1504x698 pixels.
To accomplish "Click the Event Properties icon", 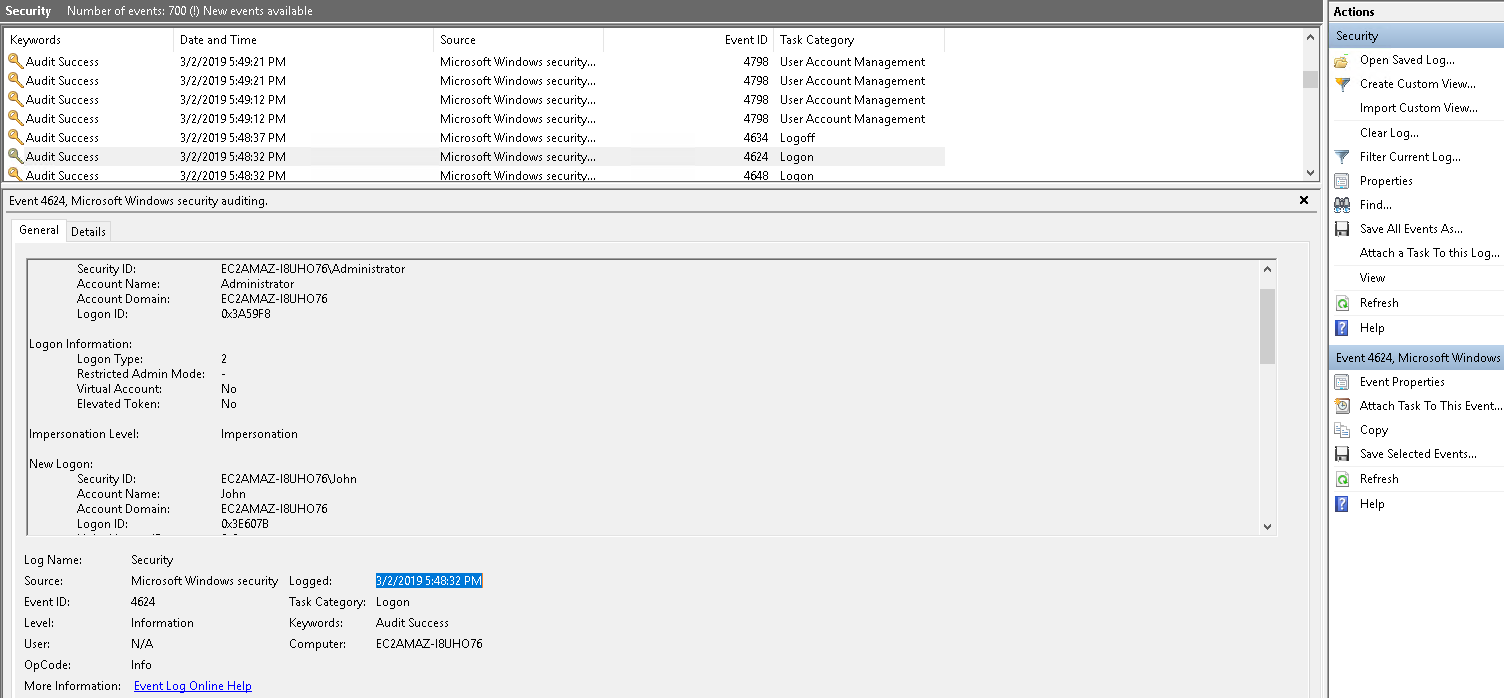I will [1342, 382].
